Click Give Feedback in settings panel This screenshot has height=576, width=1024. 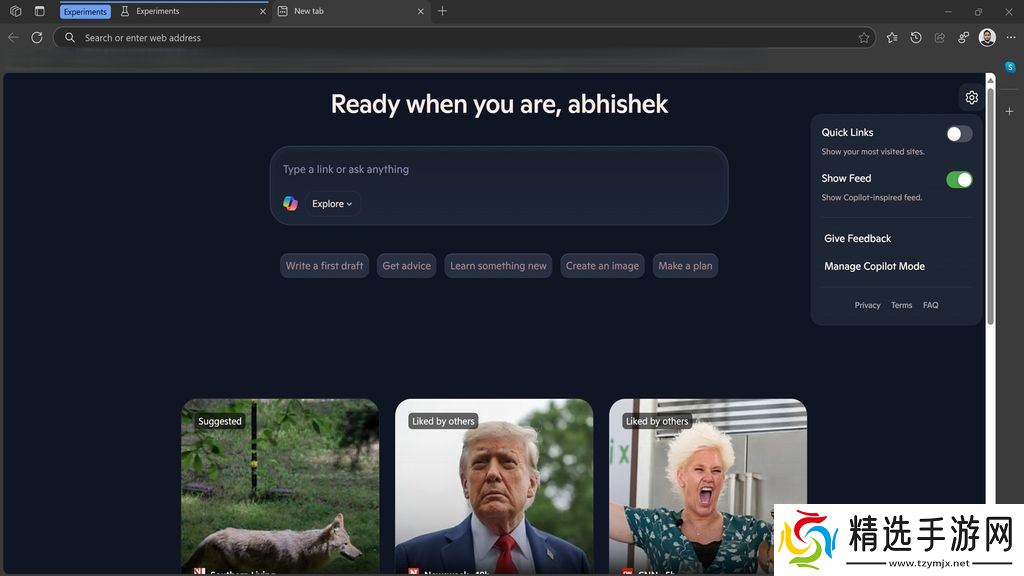(857, 238)
